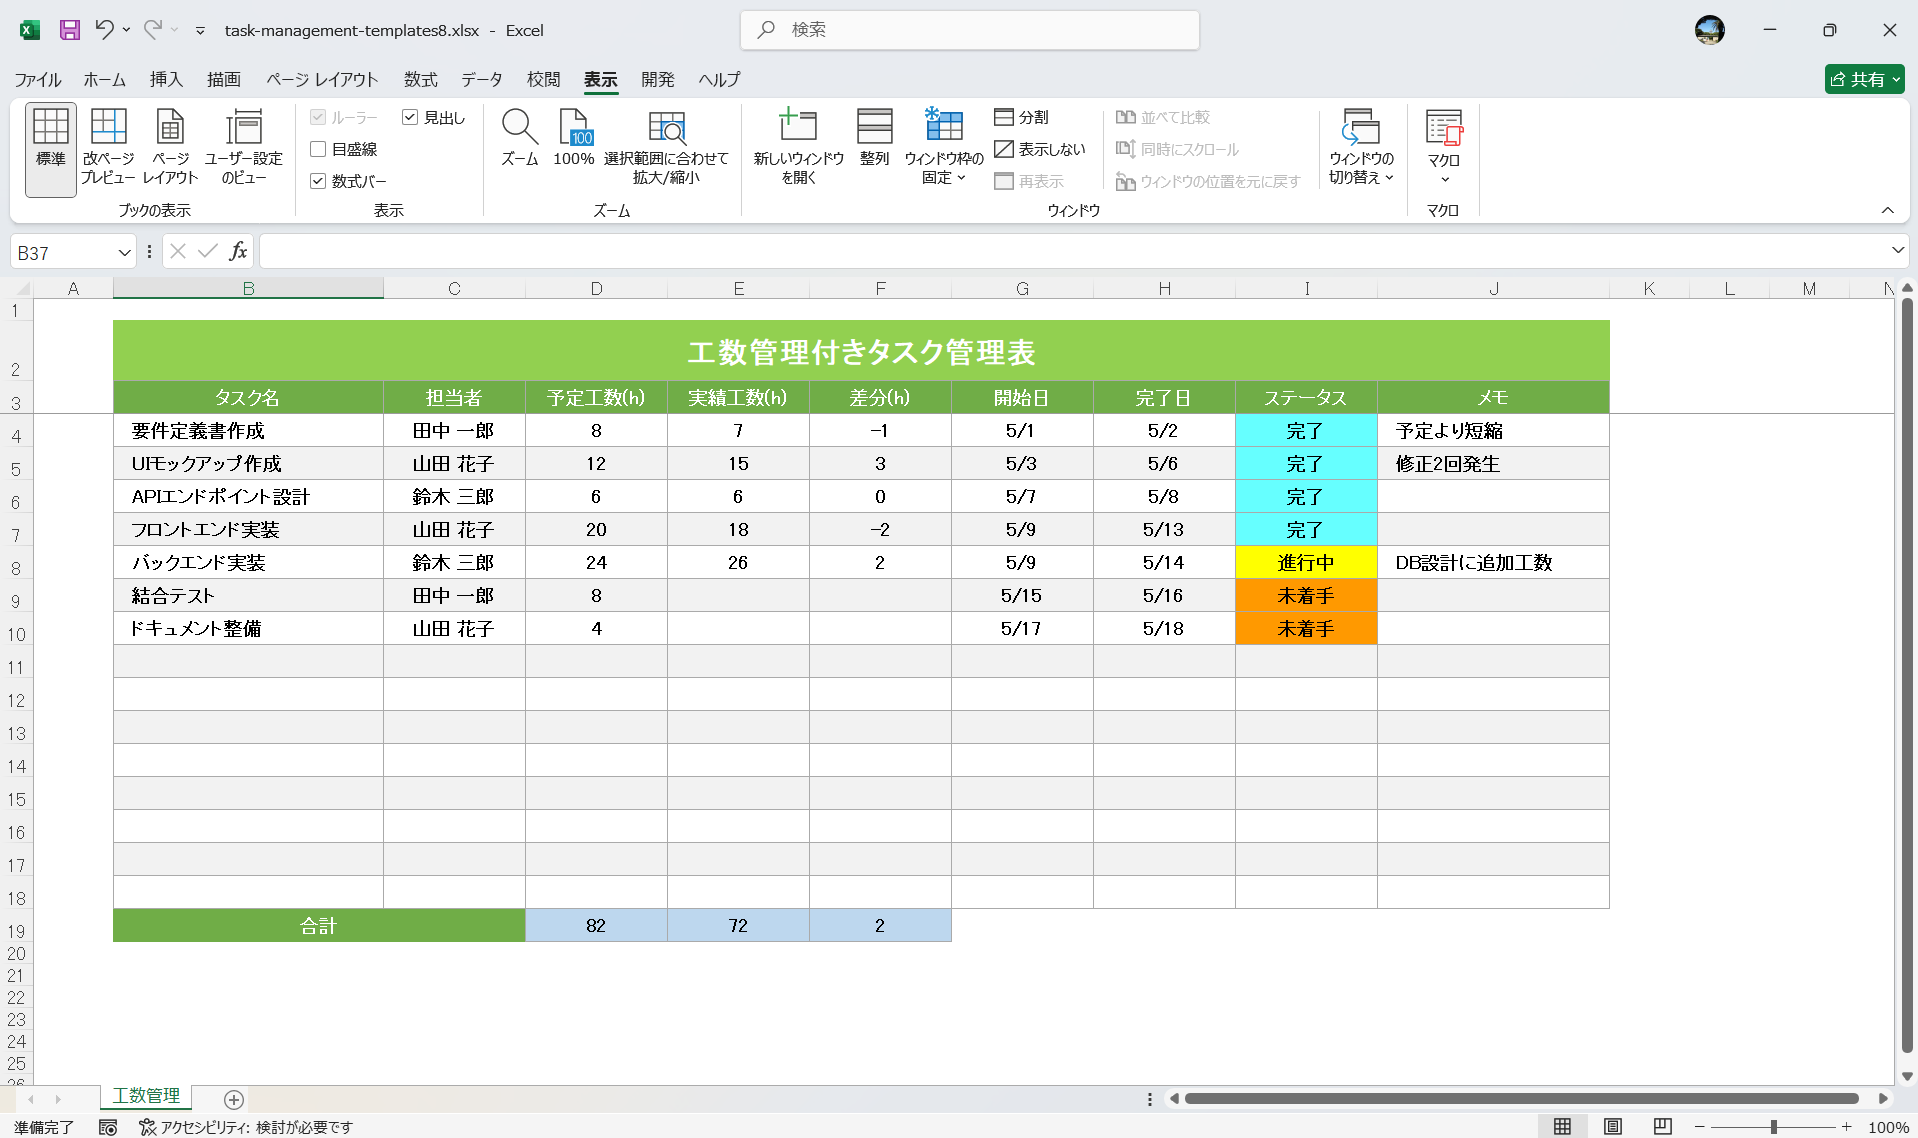The width and height of the screenshot is (1918, 1138).
Task: Click in the 検索 search box
Action: pos(969,30)
